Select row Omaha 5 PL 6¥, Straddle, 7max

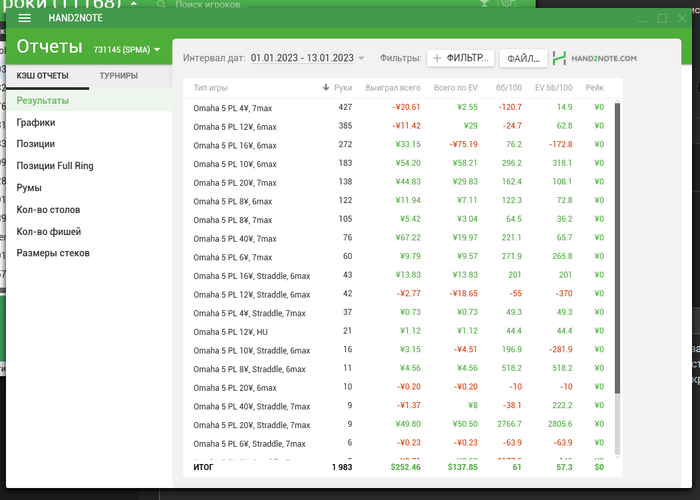click(399, 443)
